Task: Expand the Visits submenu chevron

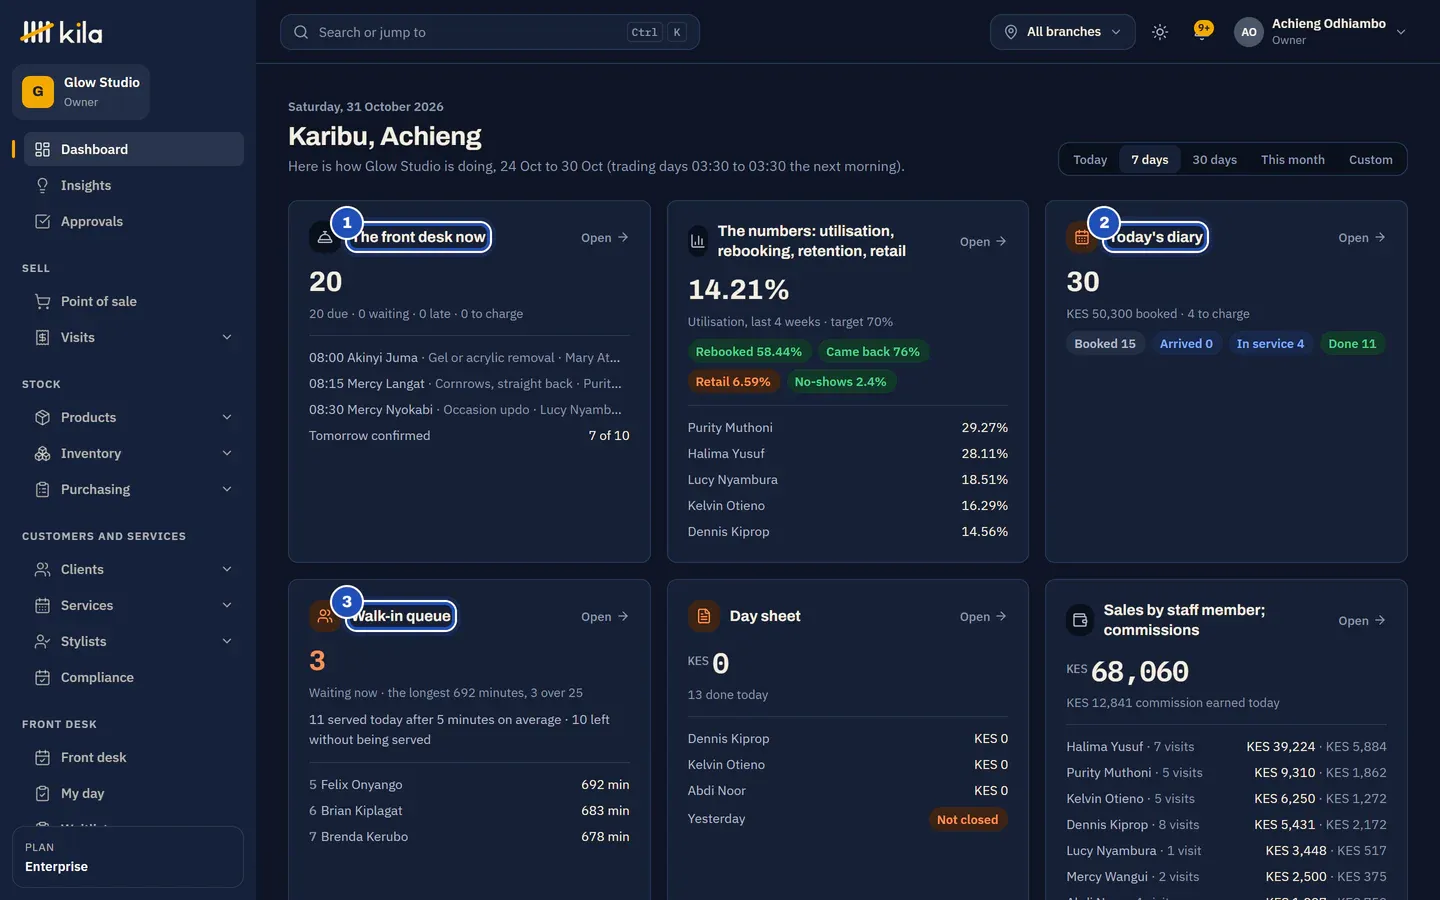Action: tap(227, 337)
